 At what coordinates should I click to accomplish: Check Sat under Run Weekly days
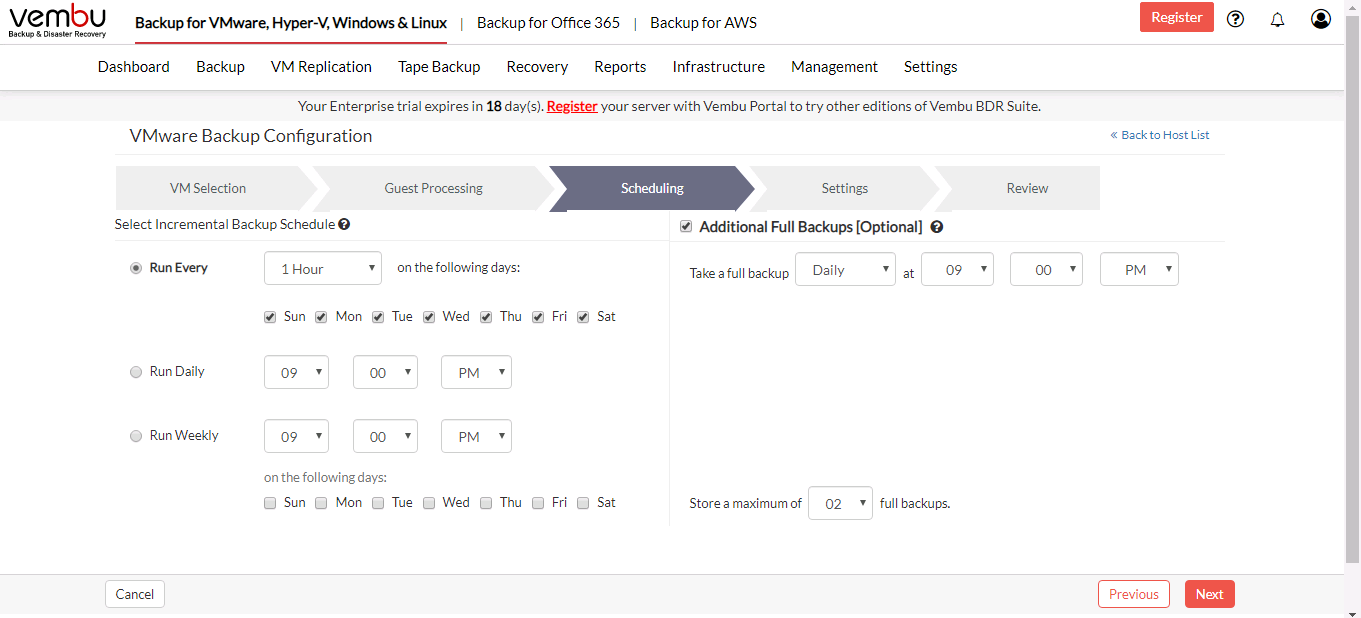pyautogui.click(x=583, y=503)
